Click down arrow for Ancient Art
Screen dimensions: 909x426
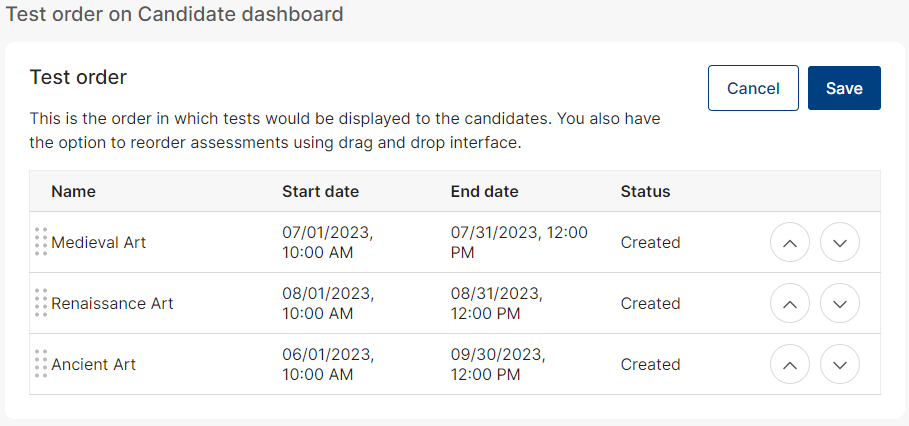click(x=840, y=364)
